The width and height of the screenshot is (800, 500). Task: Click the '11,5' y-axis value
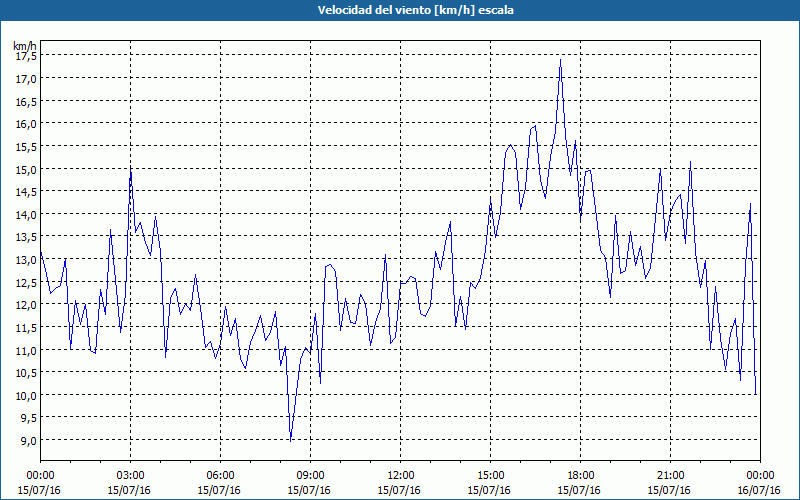(26, 328)
